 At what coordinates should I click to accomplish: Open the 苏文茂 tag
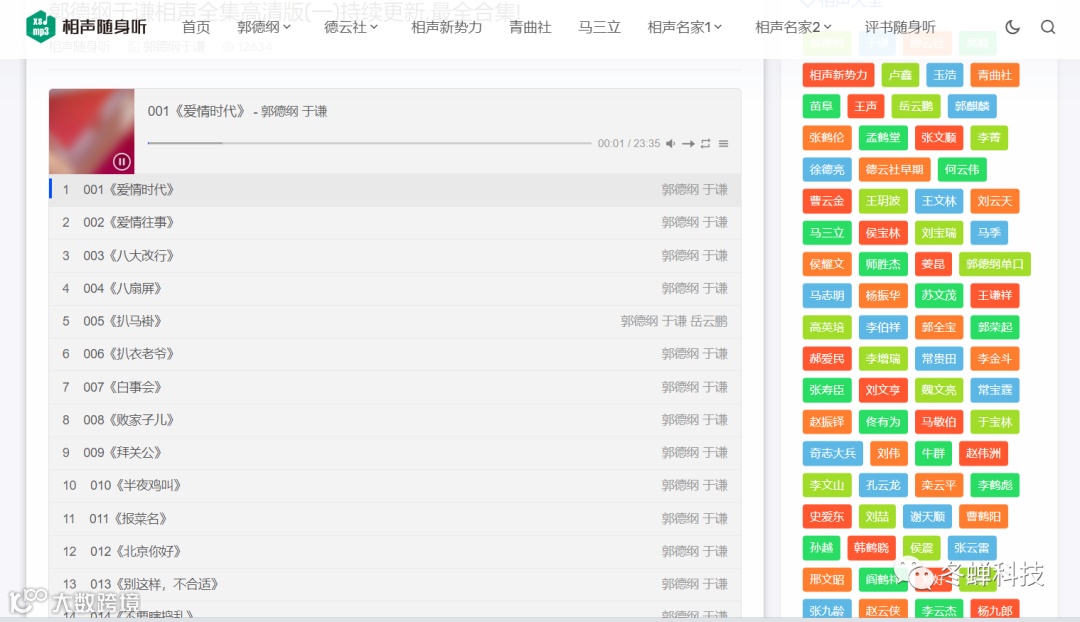pyautogui.click(x=939, y=296)
